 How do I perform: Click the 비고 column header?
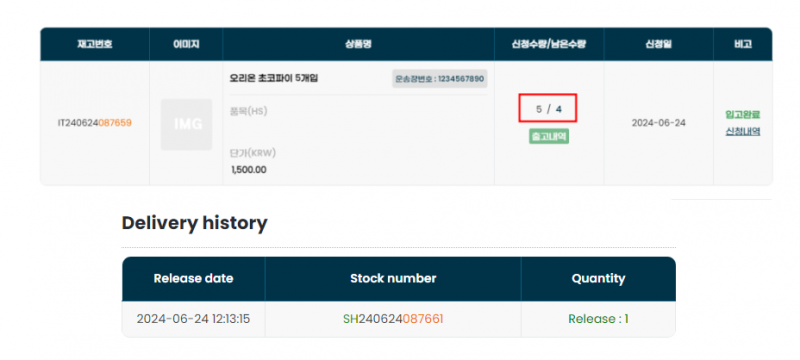(743, 44)
